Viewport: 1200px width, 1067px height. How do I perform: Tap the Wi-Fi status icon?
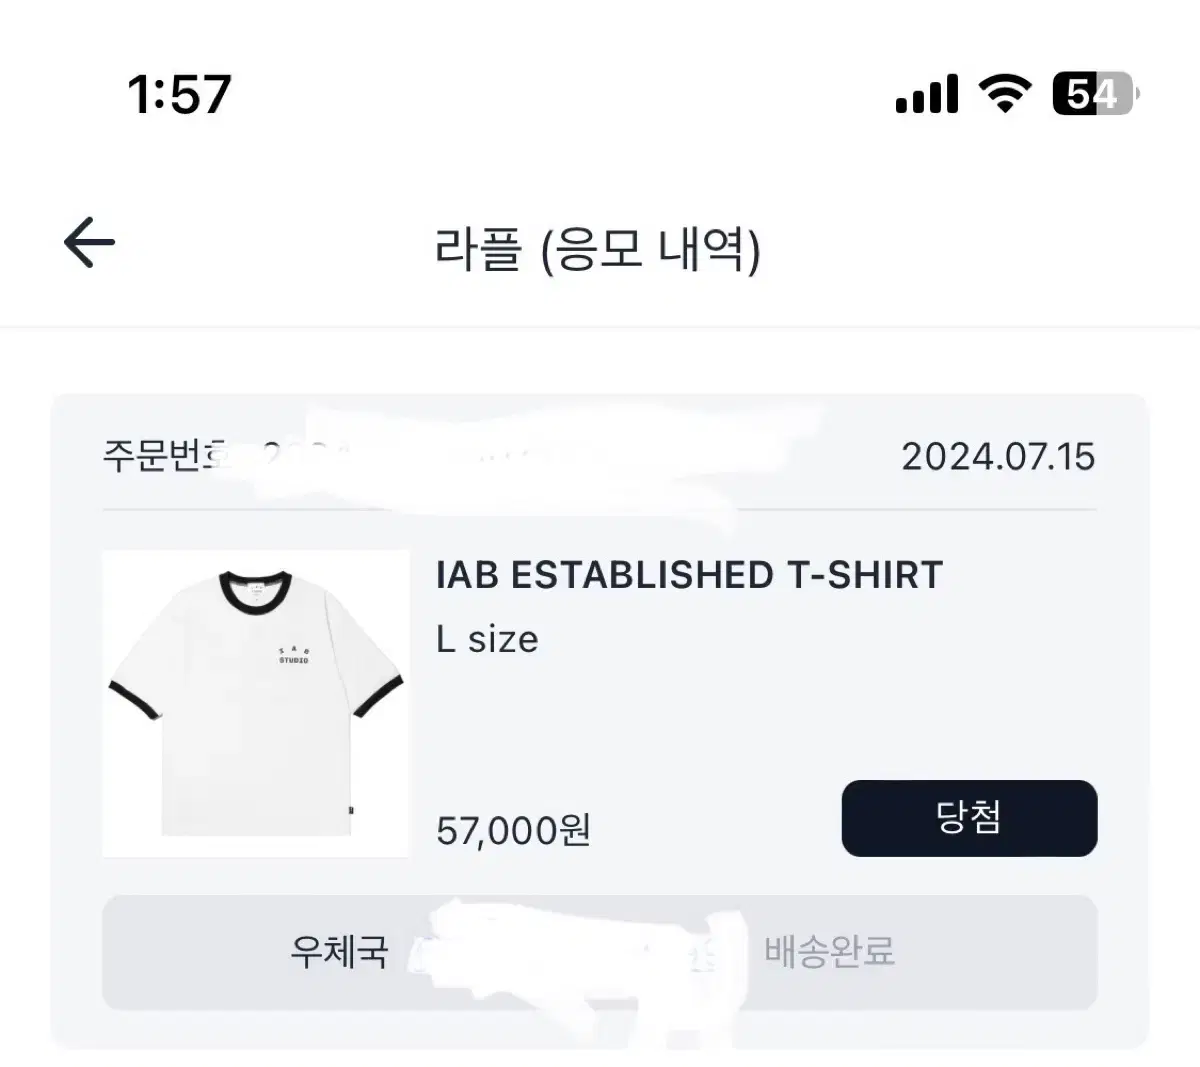click(x=1004, y=94)
